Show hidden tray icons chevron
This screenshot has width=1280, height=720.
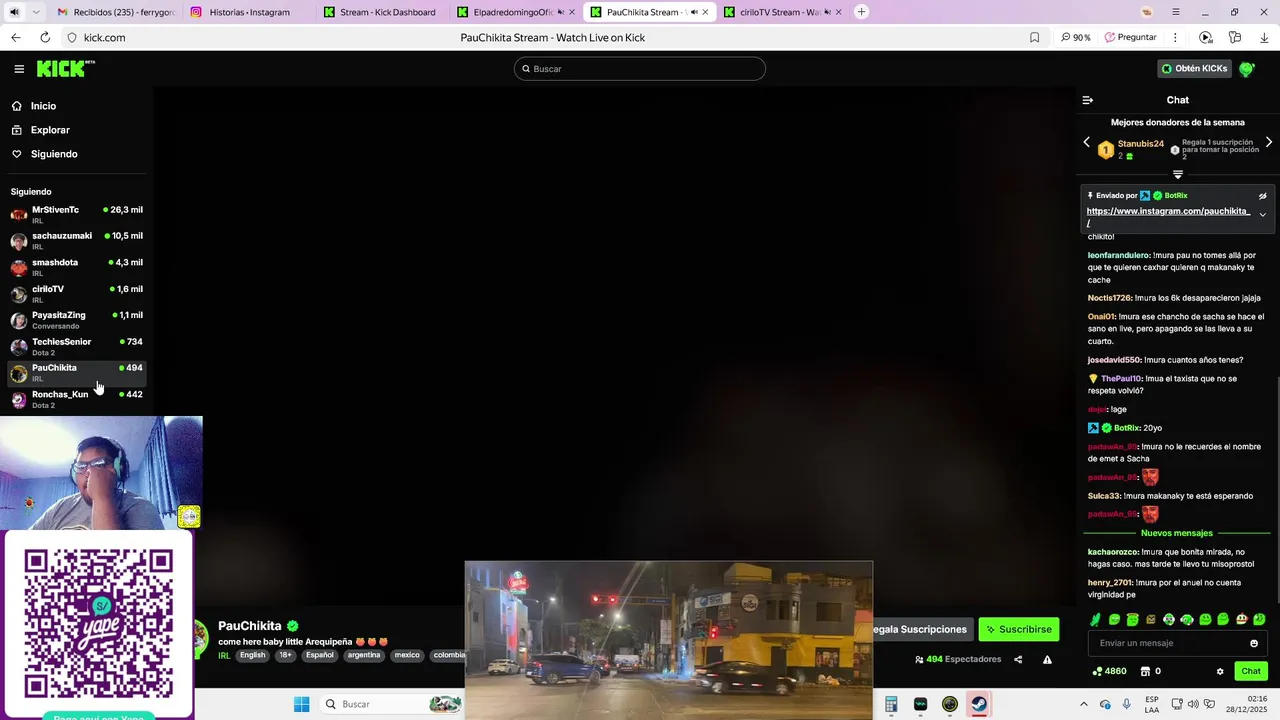pos(1083,704)
